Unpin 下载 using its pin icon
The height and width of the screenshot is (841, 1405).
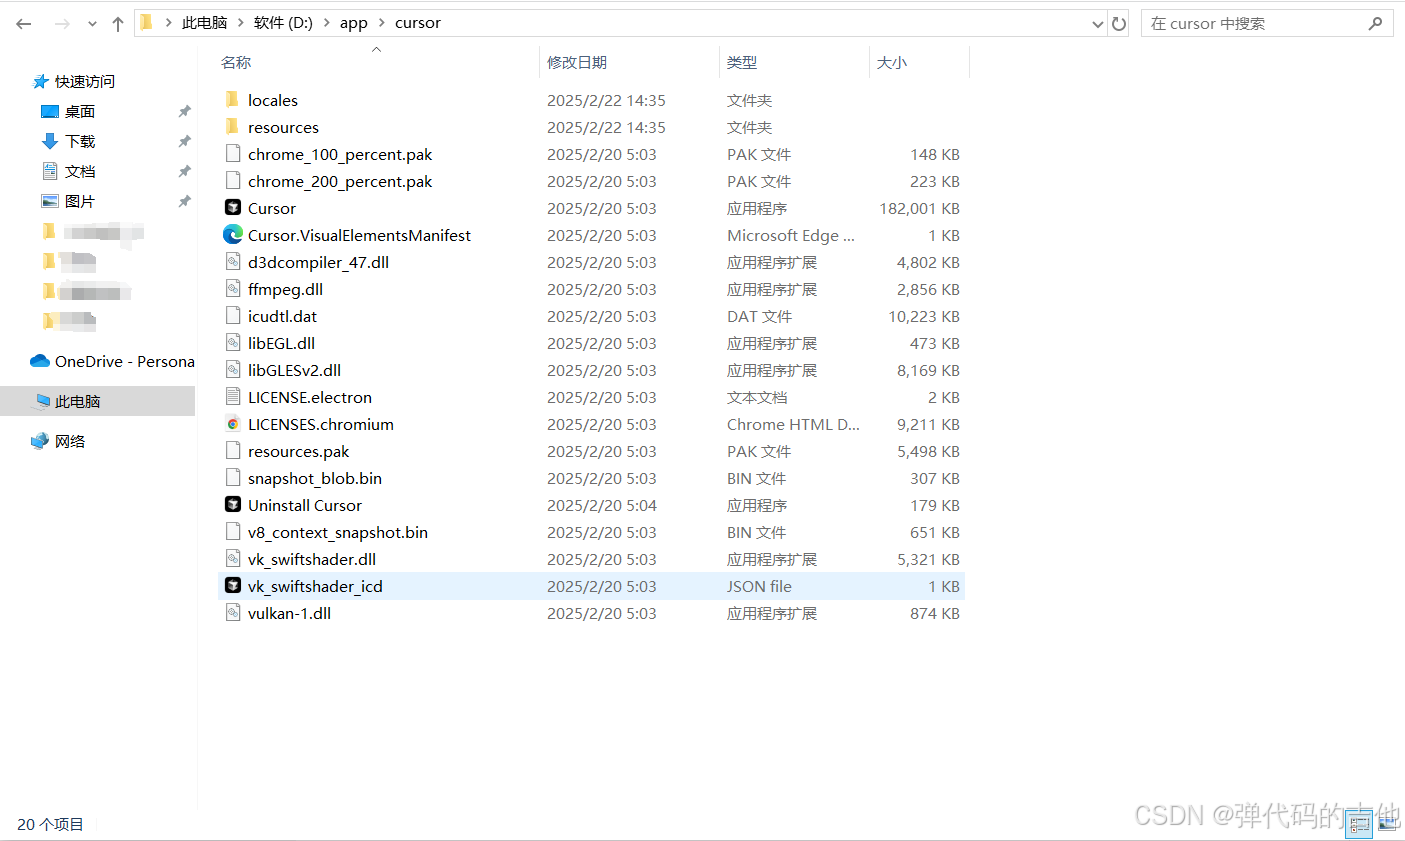(184, 141)
